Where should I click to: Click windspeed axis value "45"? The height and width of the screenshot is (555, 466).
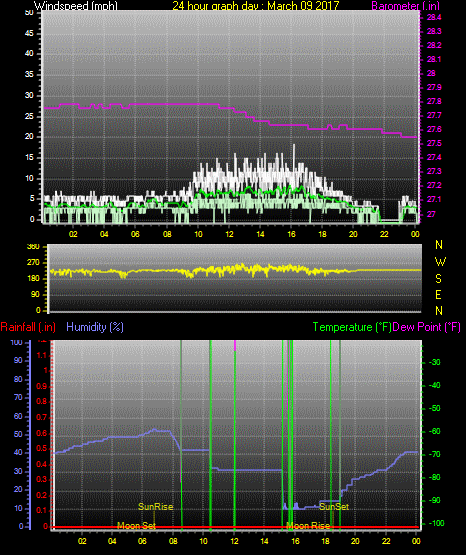[29, 33]
